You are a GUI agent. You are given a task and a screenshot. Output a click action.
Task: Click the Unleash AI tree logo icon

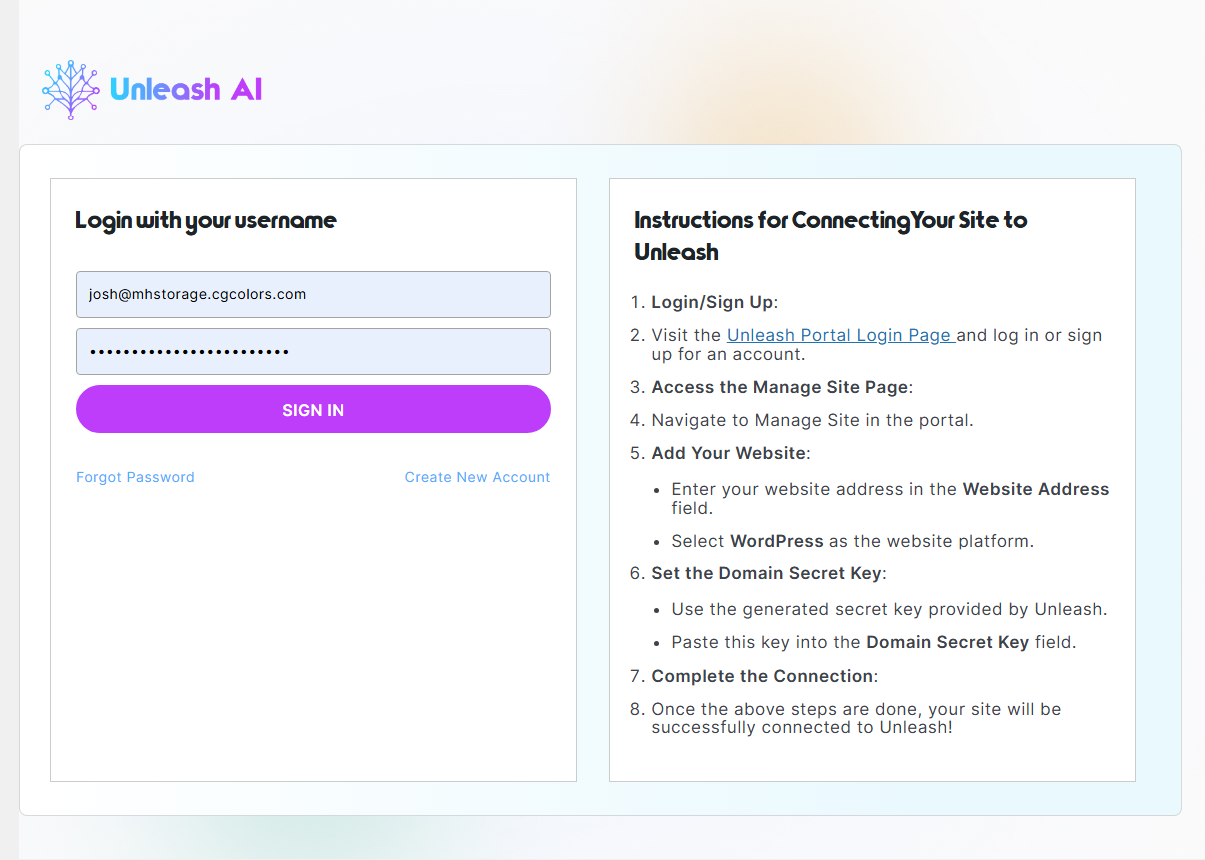coord(71,90)
